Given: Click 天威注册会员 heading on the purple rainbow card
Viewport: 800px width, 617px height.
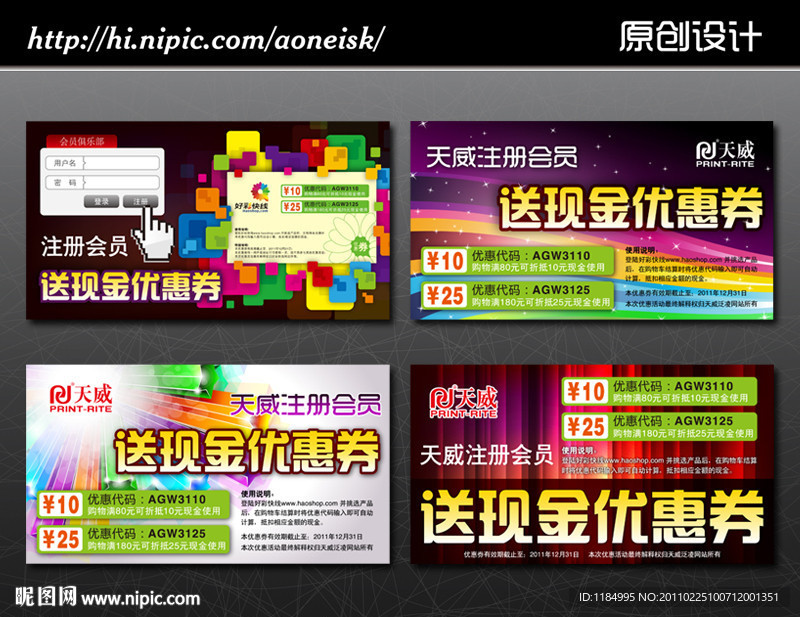Looking at the screenshot, I should tap(502, 157).
